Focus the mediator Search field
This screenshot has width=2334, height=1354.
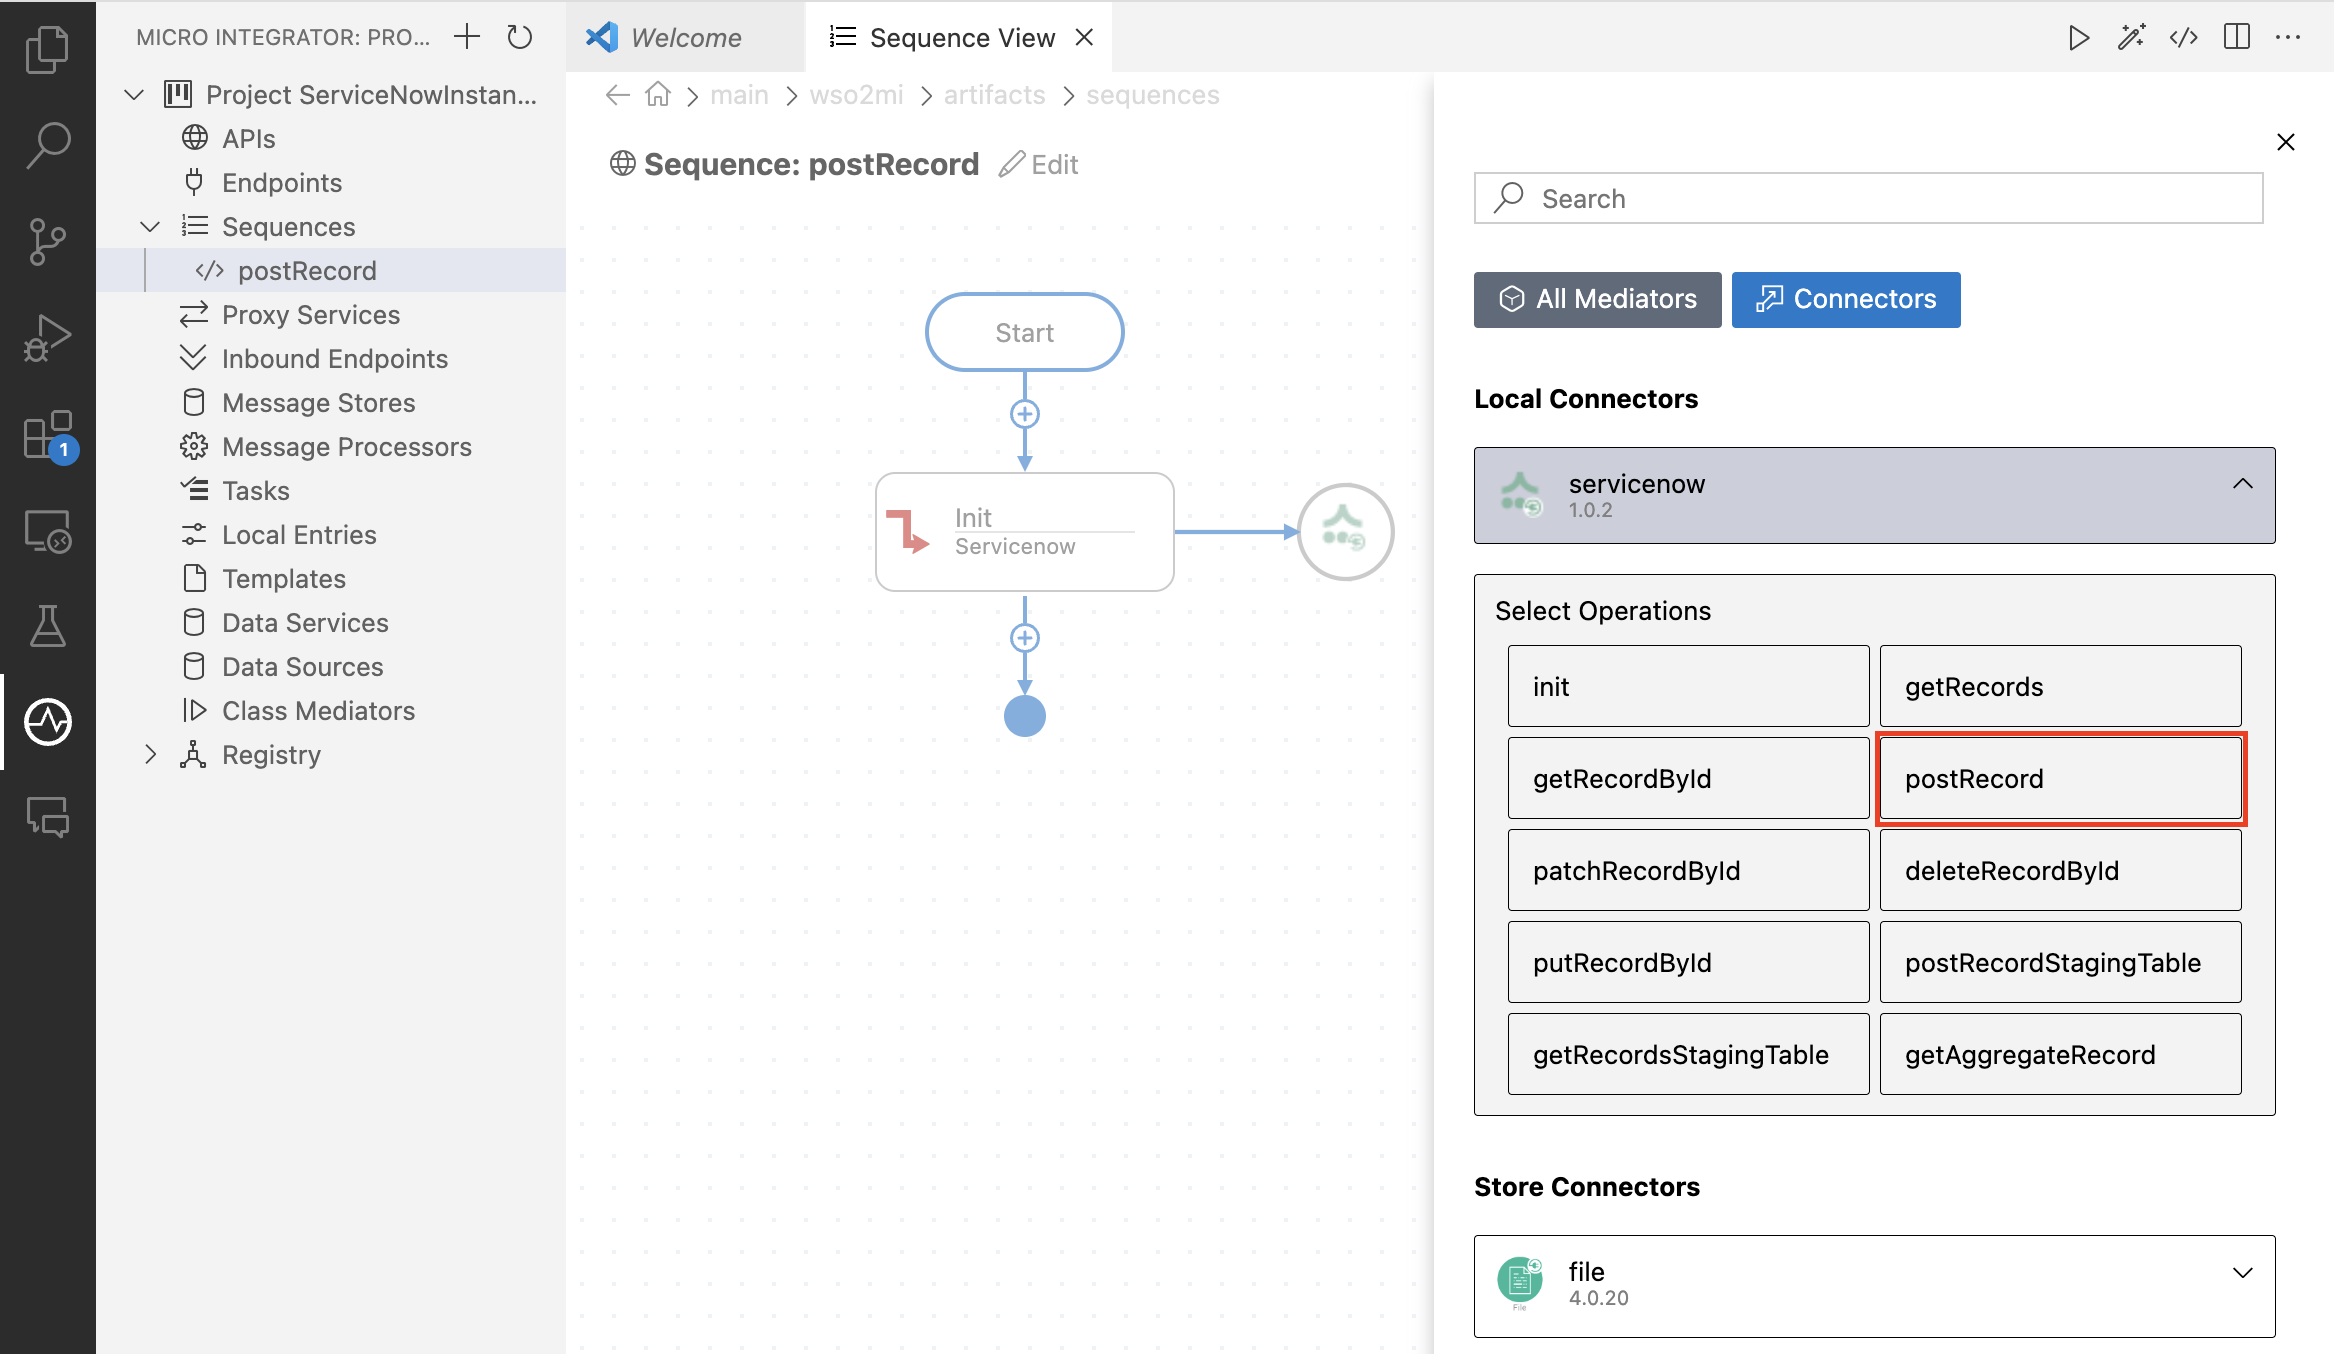coord(1868,198)
